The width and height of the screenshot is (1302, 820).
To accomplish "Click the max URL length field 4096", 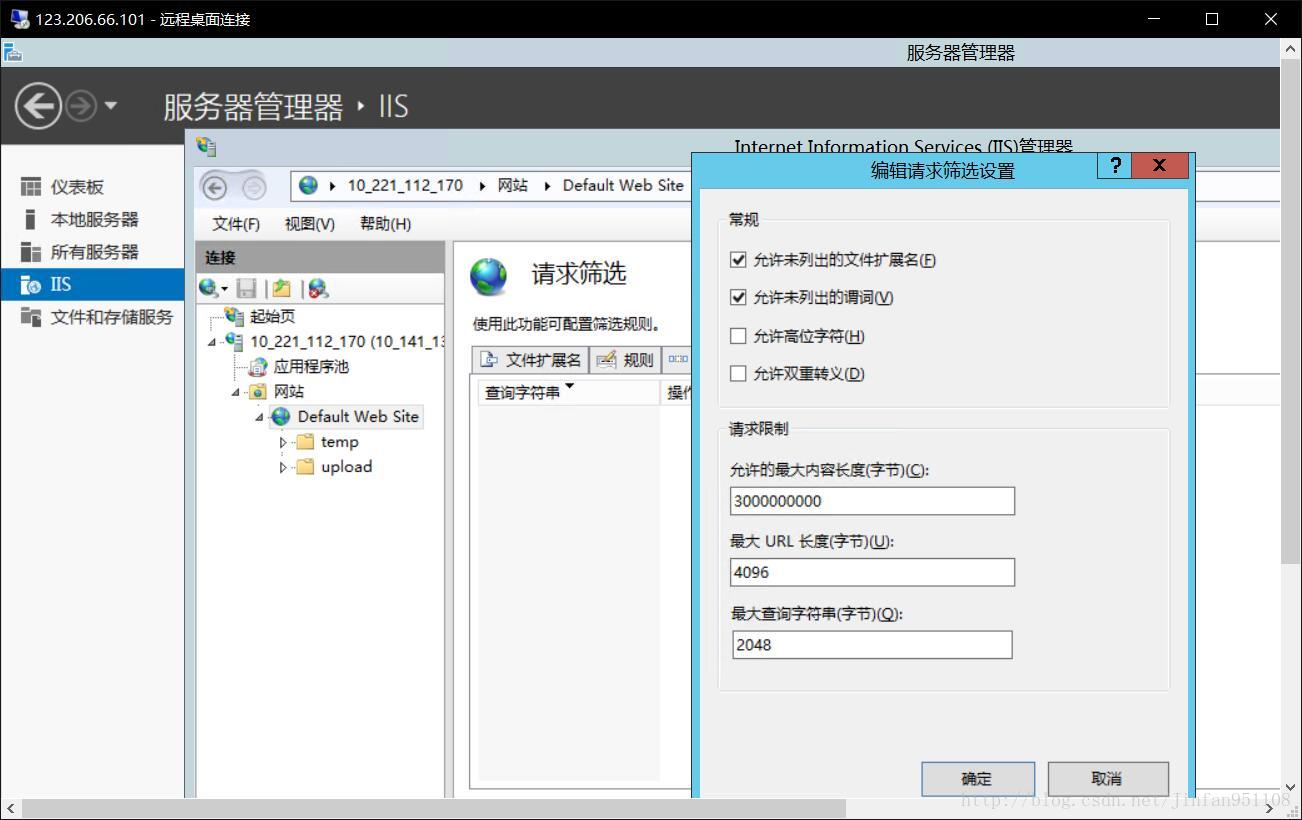I will coord(872,572).
